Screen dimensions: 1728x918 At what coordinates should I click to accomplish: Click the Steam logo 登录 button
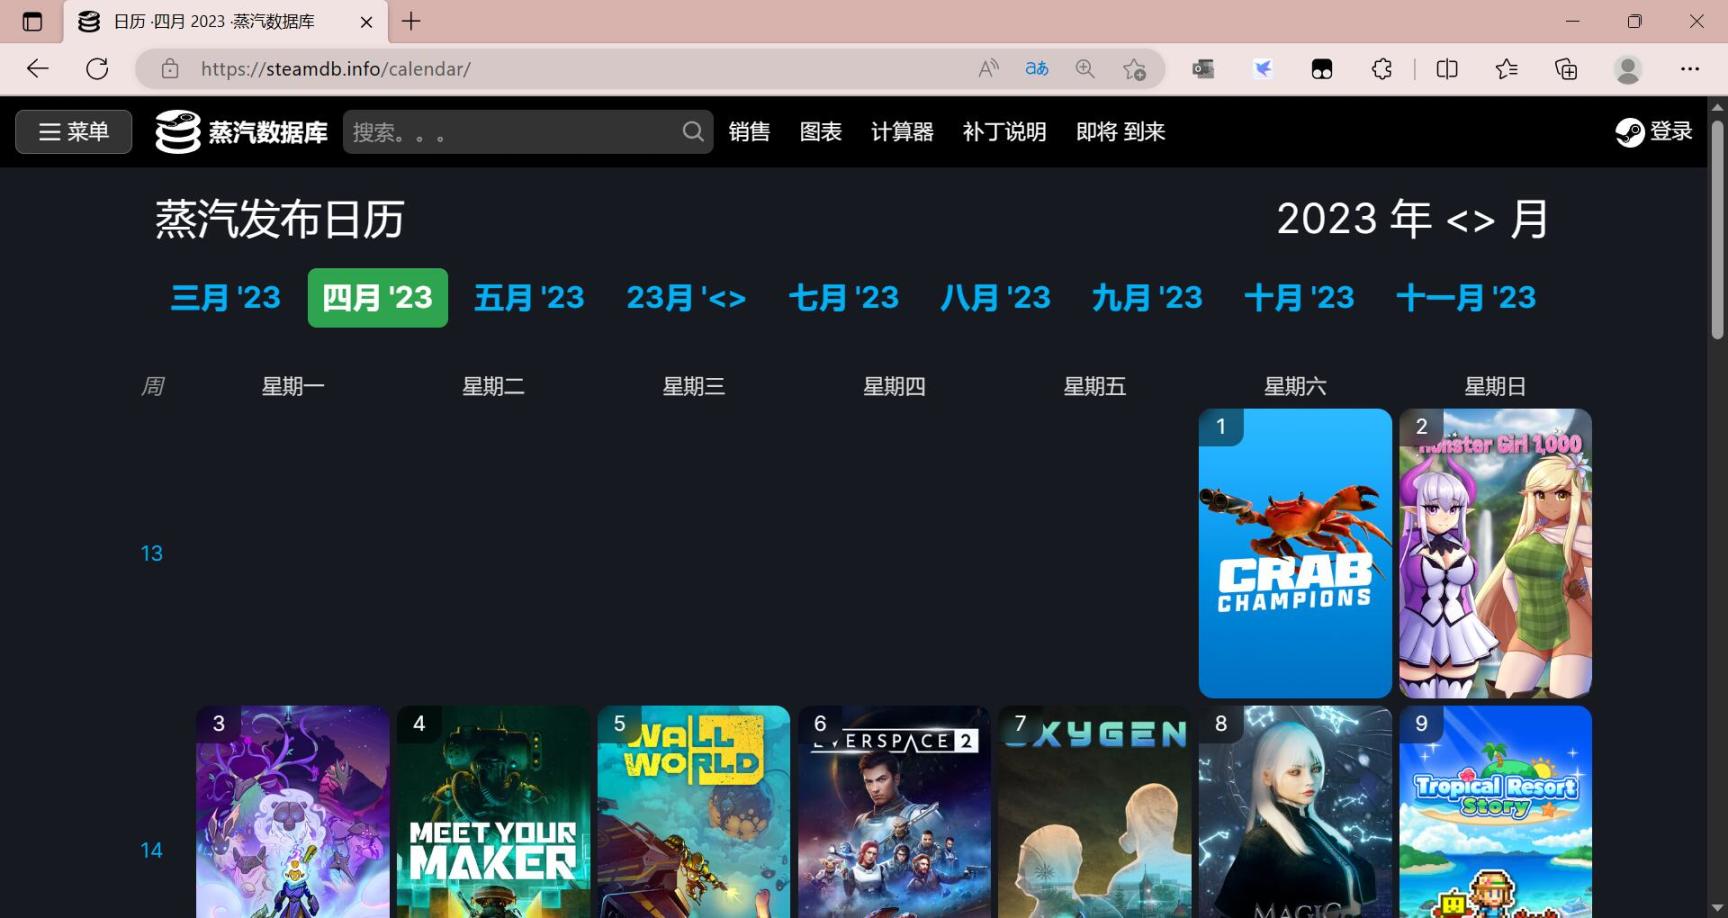tap(1654, 132)
